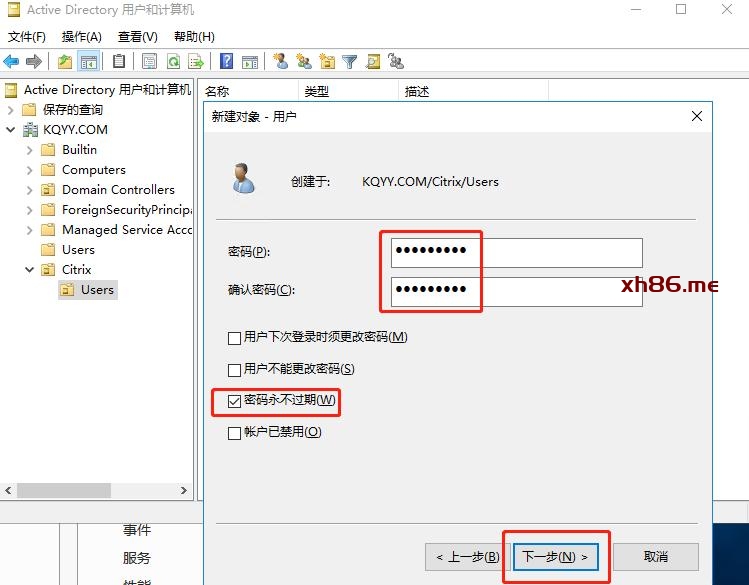Click the Export list toolbar icon
Image resolution: width=749 pixels, height=585 pixels.
[196, 62]
